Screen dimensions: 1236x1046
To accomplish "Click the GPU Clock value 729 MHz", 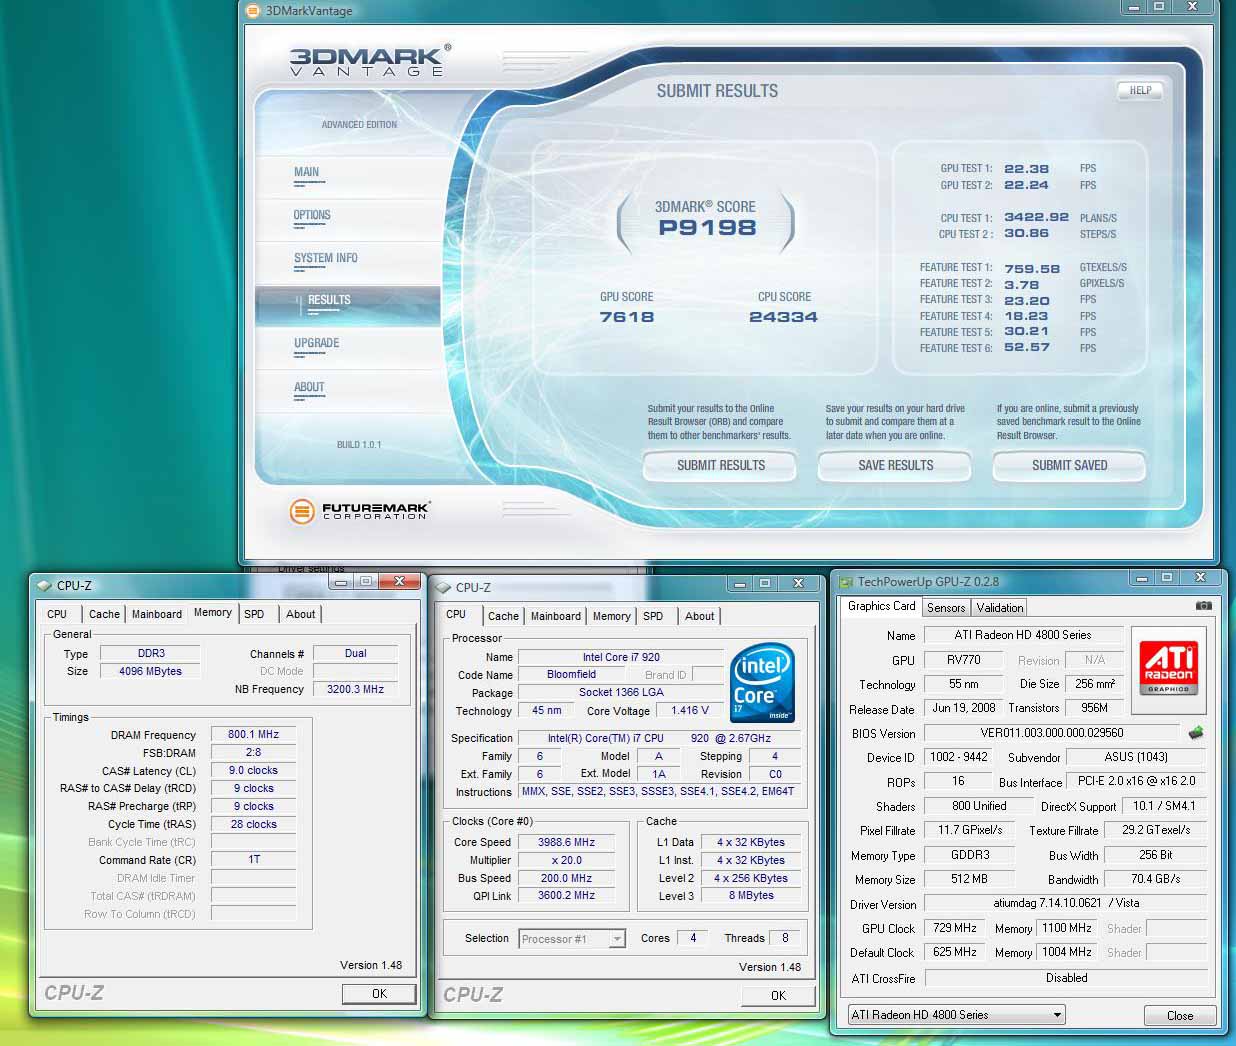I will 955,929.
